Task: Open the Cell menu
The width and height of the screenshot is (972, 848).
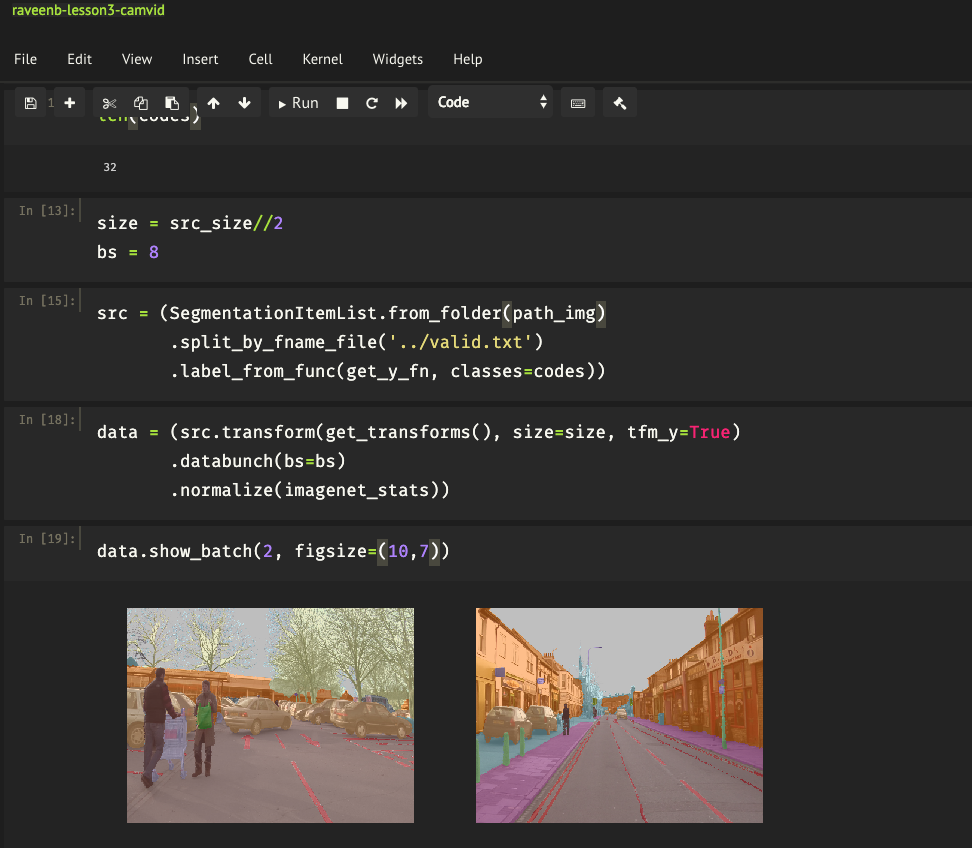Action: click(260, 59)
